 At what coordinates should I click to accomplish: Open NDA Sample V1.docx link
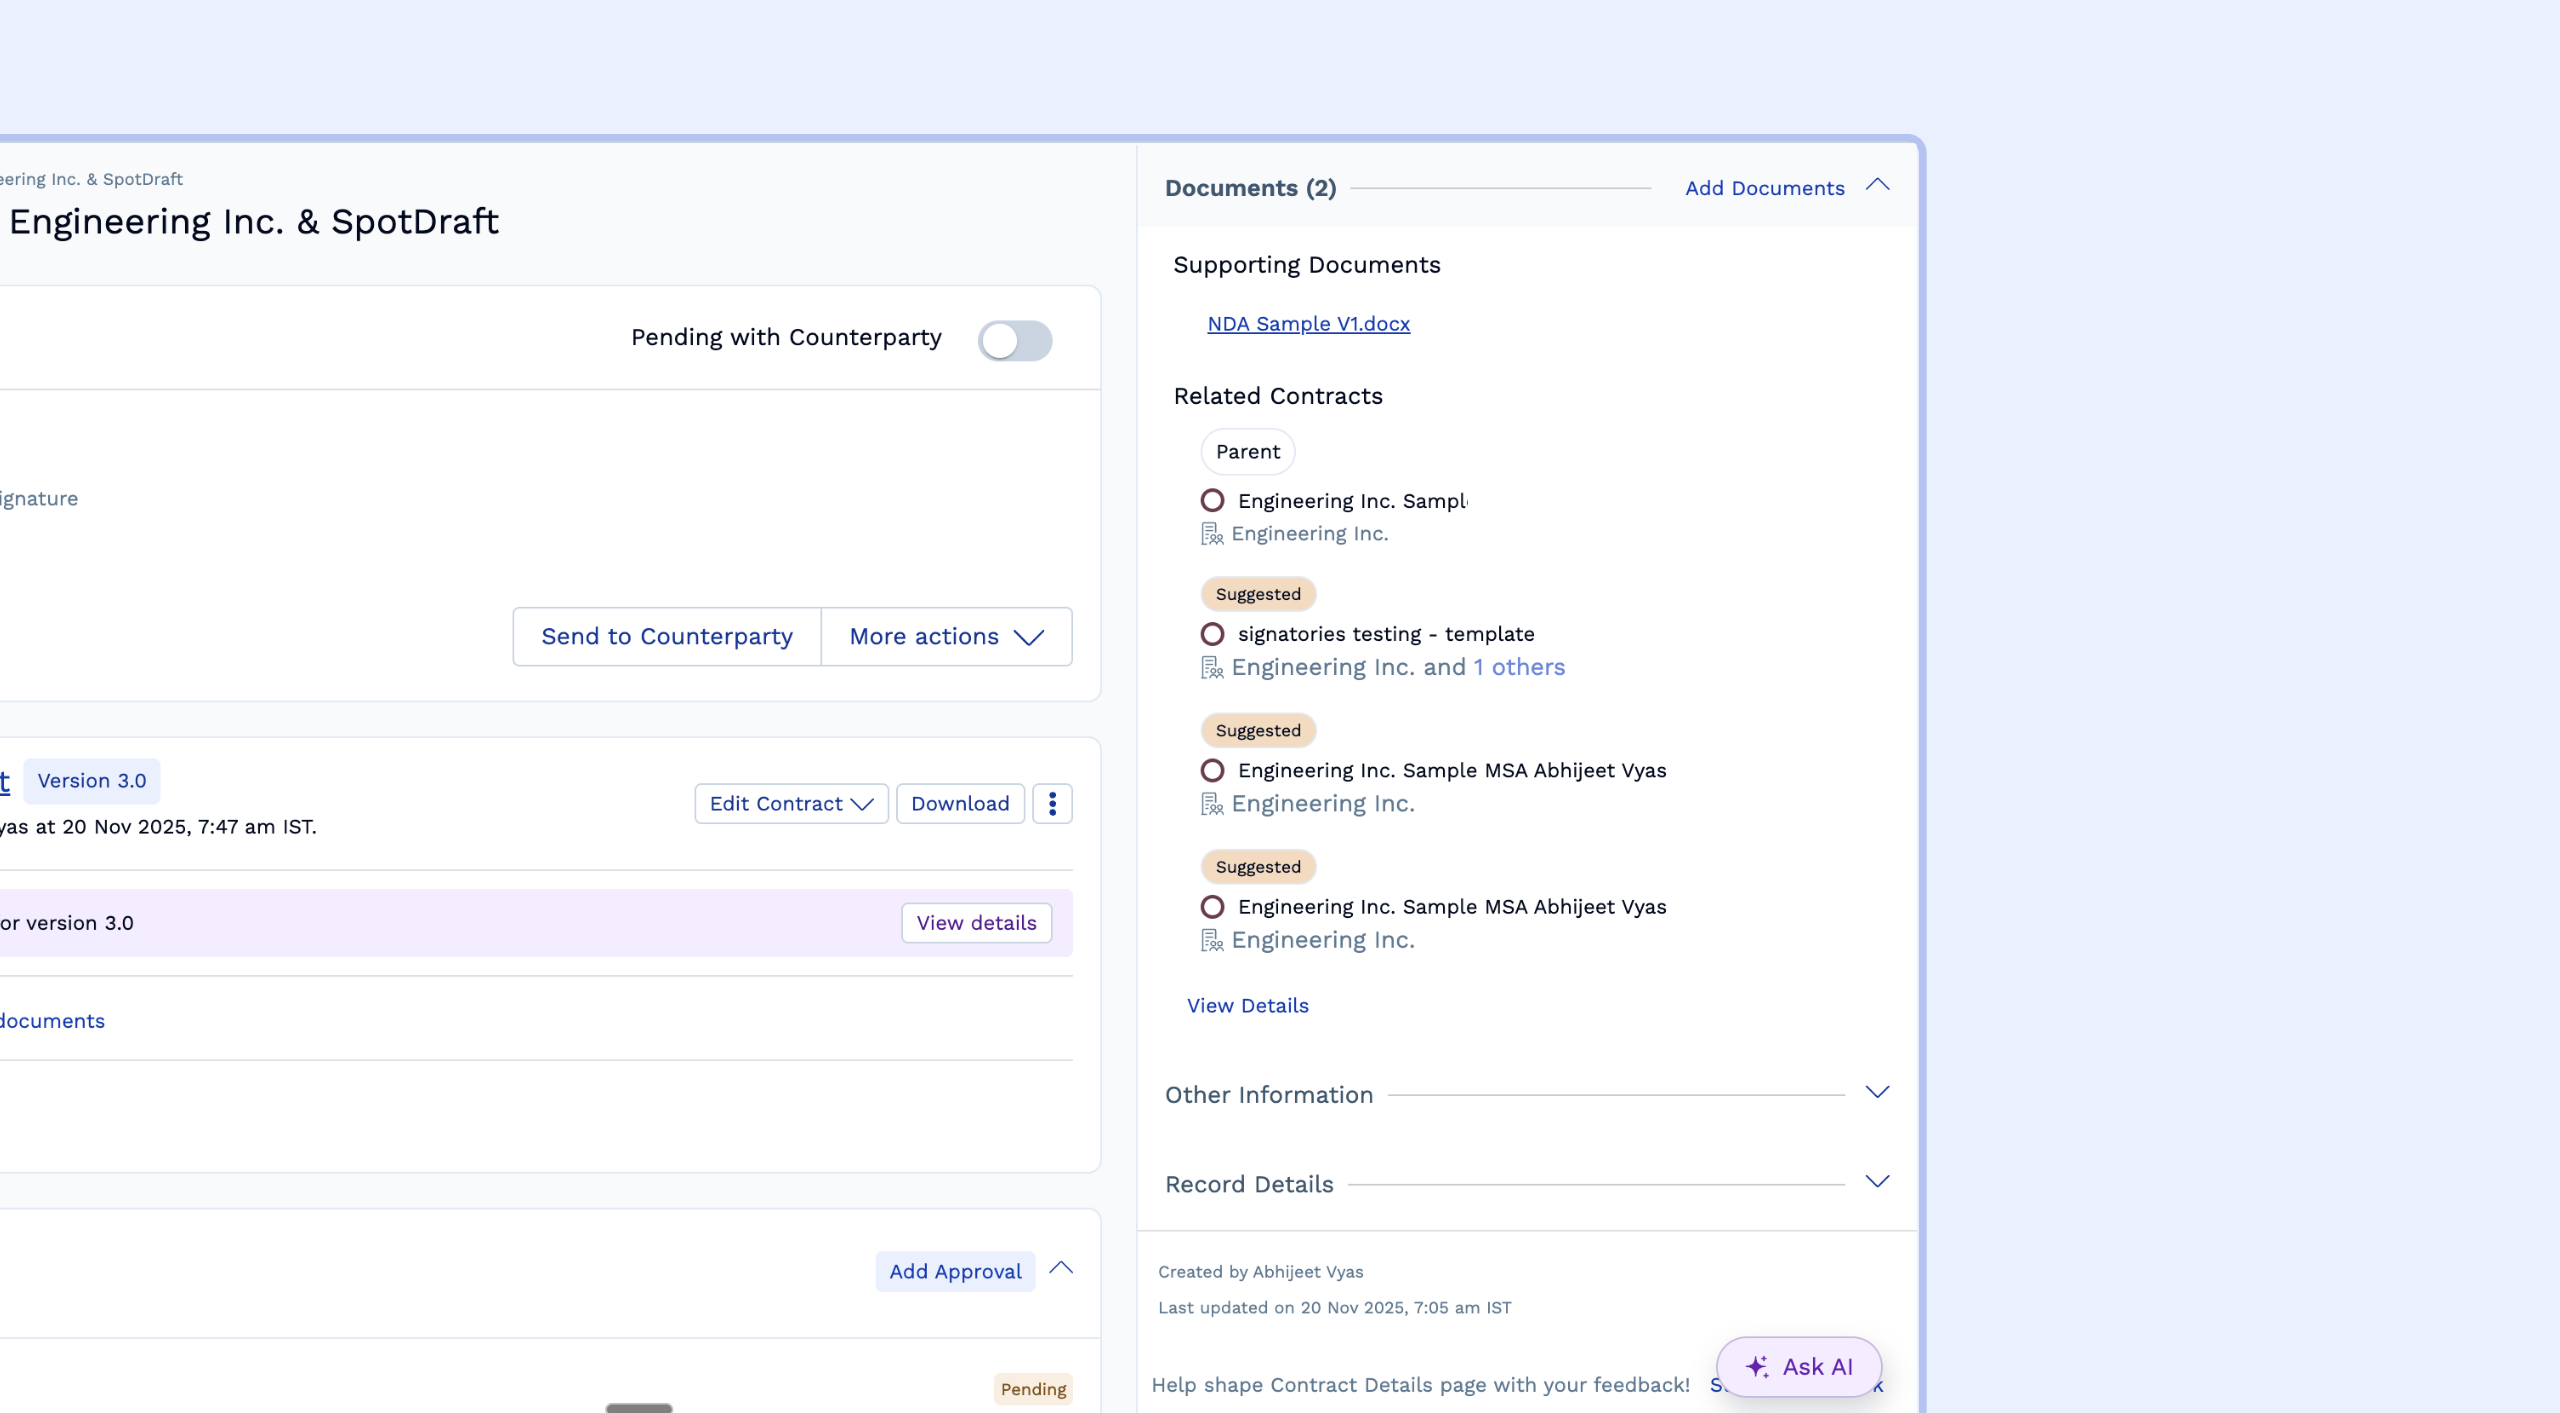pyautogui.click(x=1308, y=324)
